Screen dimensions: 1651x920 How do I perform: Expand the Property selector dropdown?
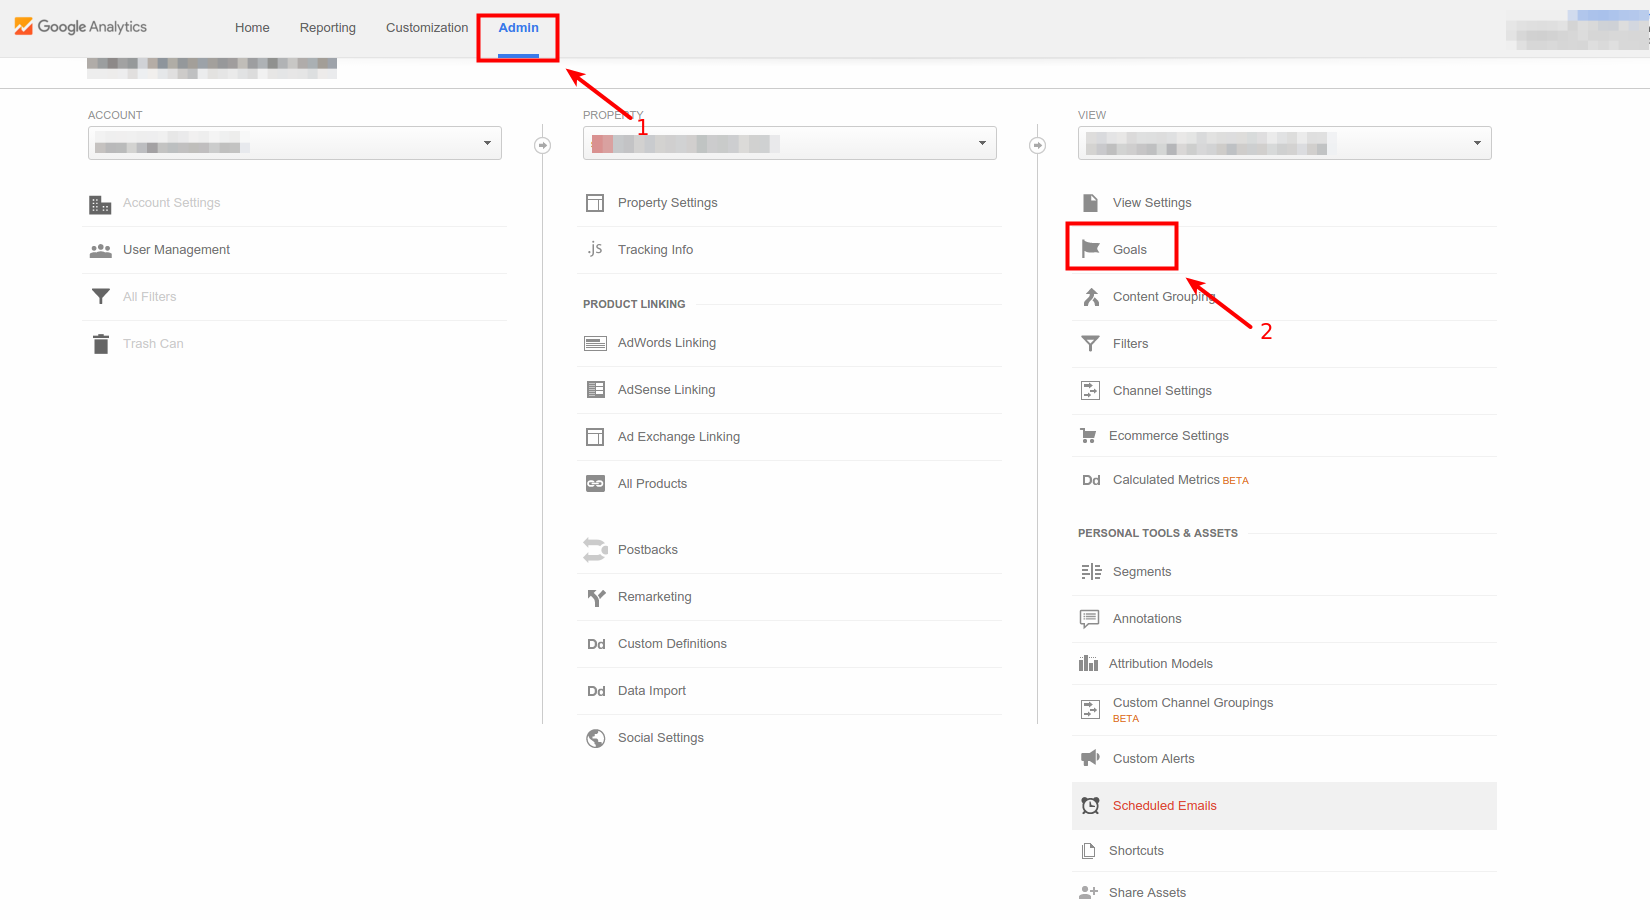790,143
